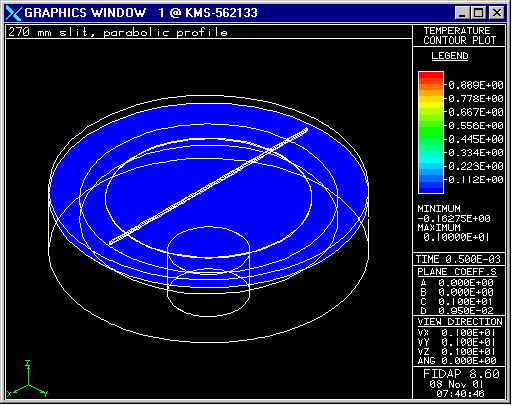512x405 pixels.
Task: Click the green band of legend color bar
Action: (431, 133)
